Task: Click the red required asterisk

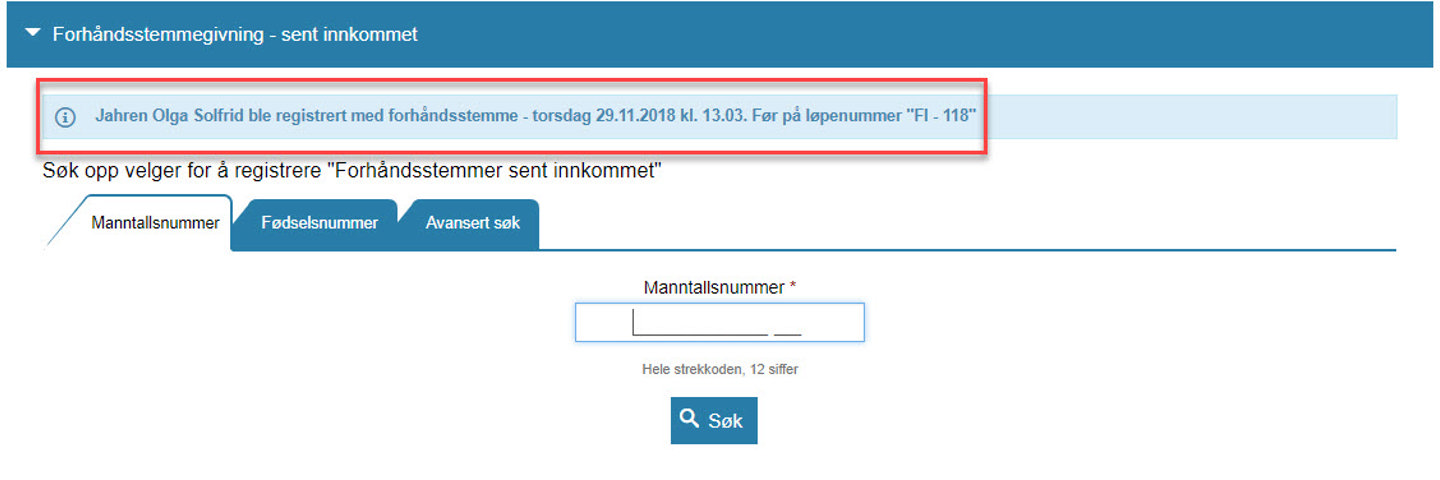Action: point(793,287)
